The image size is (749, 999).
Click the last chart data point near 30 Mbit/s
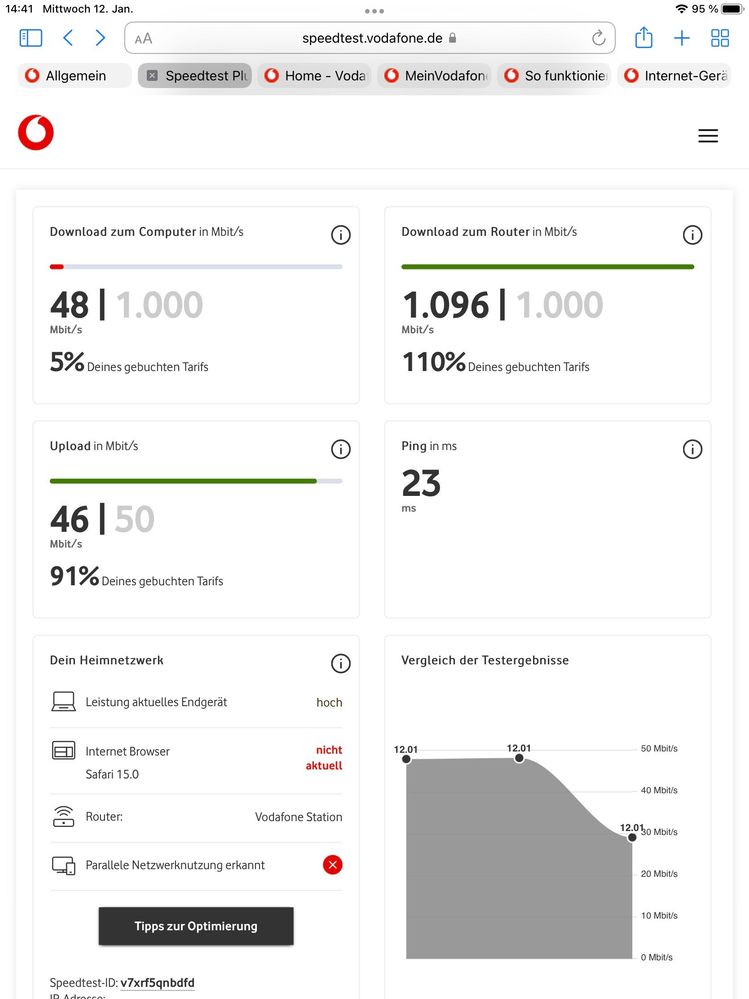tap(632, 837)
